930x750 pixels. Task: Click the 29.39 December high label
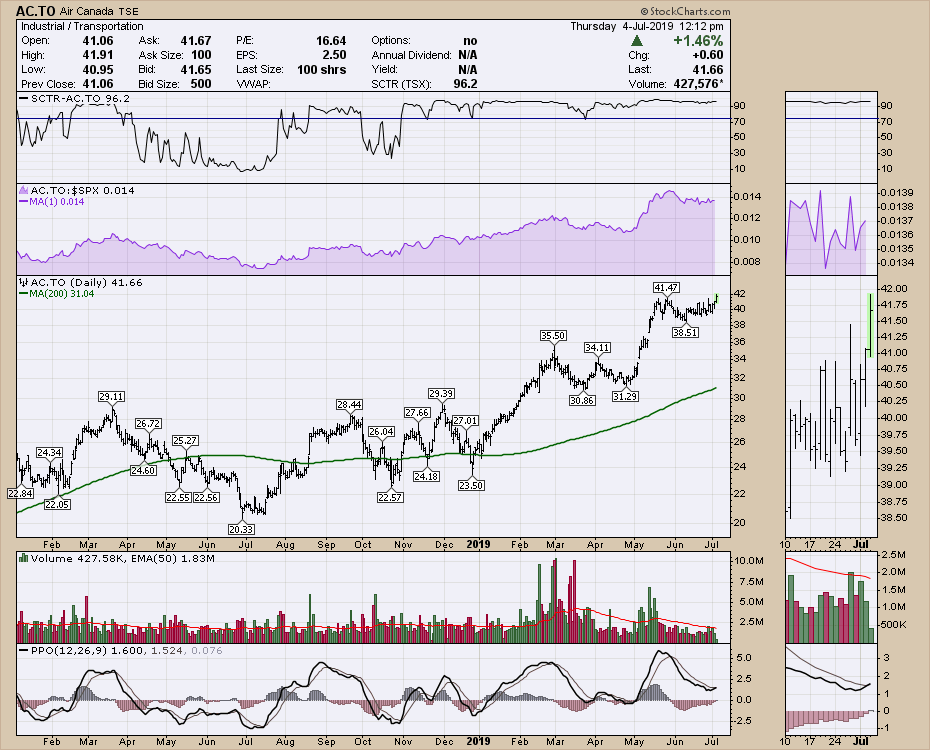(x=441, y=394)
